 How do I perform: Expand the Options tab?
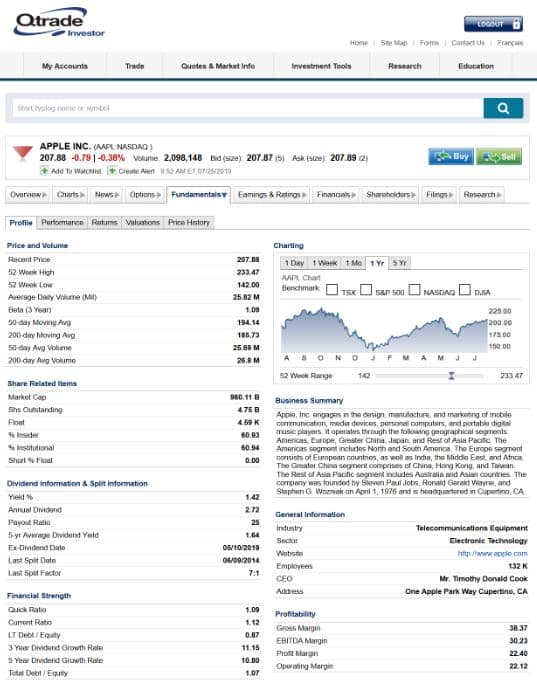point(145,195)
